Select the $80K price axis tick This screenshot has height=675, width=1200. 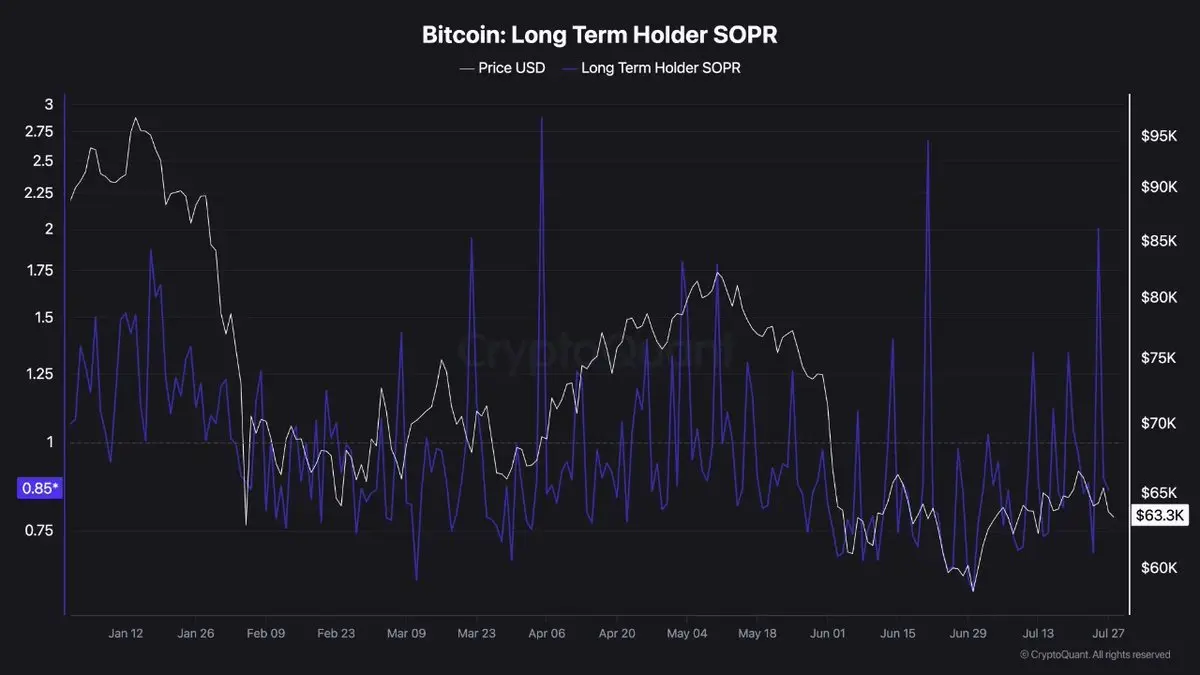pos(1160,297)
